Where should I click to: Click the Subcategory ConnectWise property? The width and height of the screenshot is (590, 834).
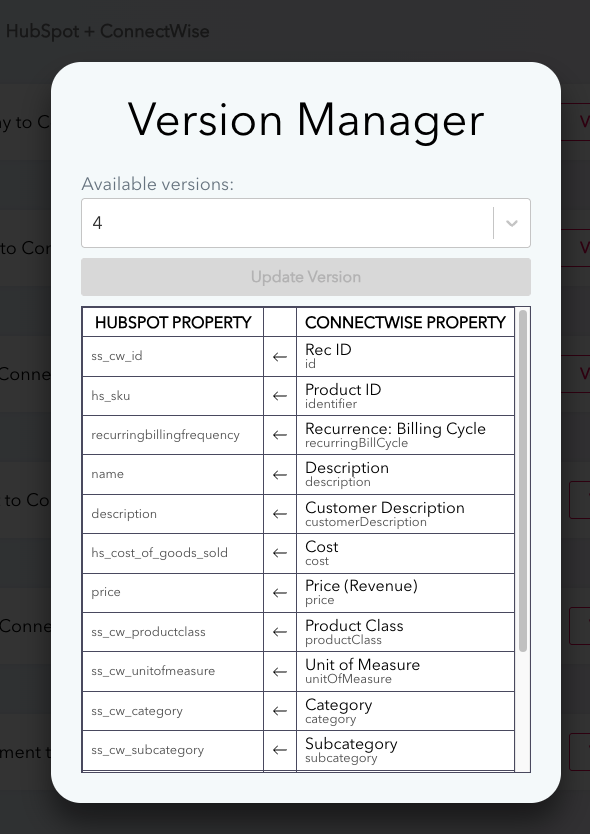(405, 750)
